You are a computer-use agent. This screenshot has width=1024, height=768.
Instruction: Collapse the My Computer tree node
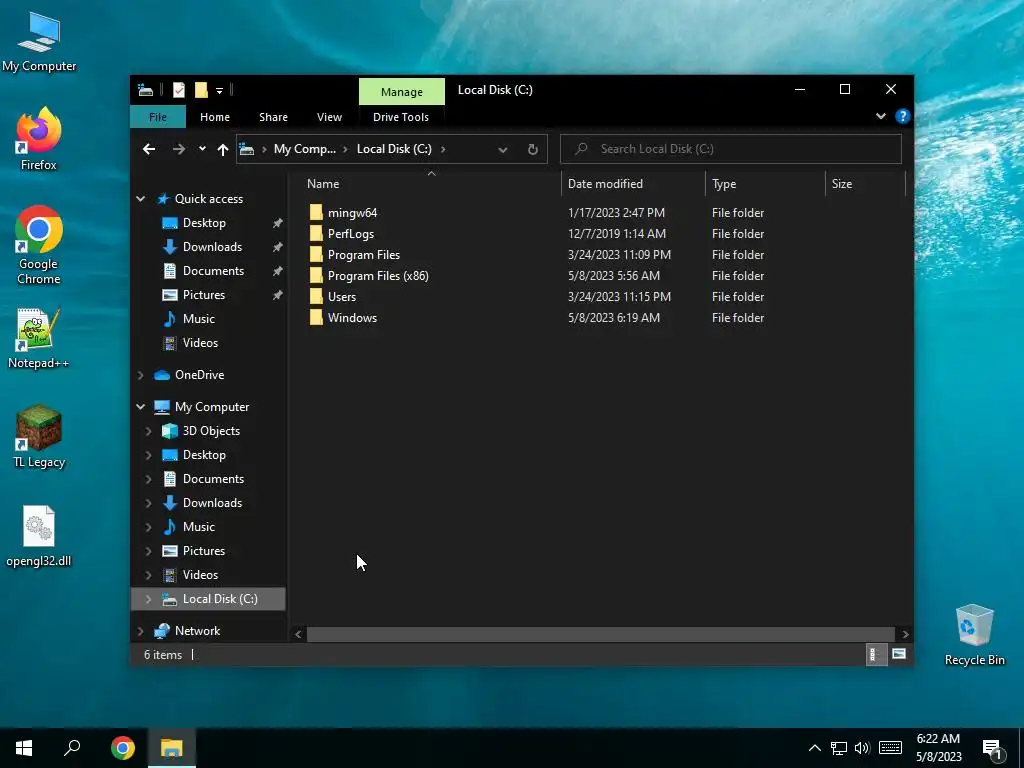pyautogui.click(x=140, y=407)
